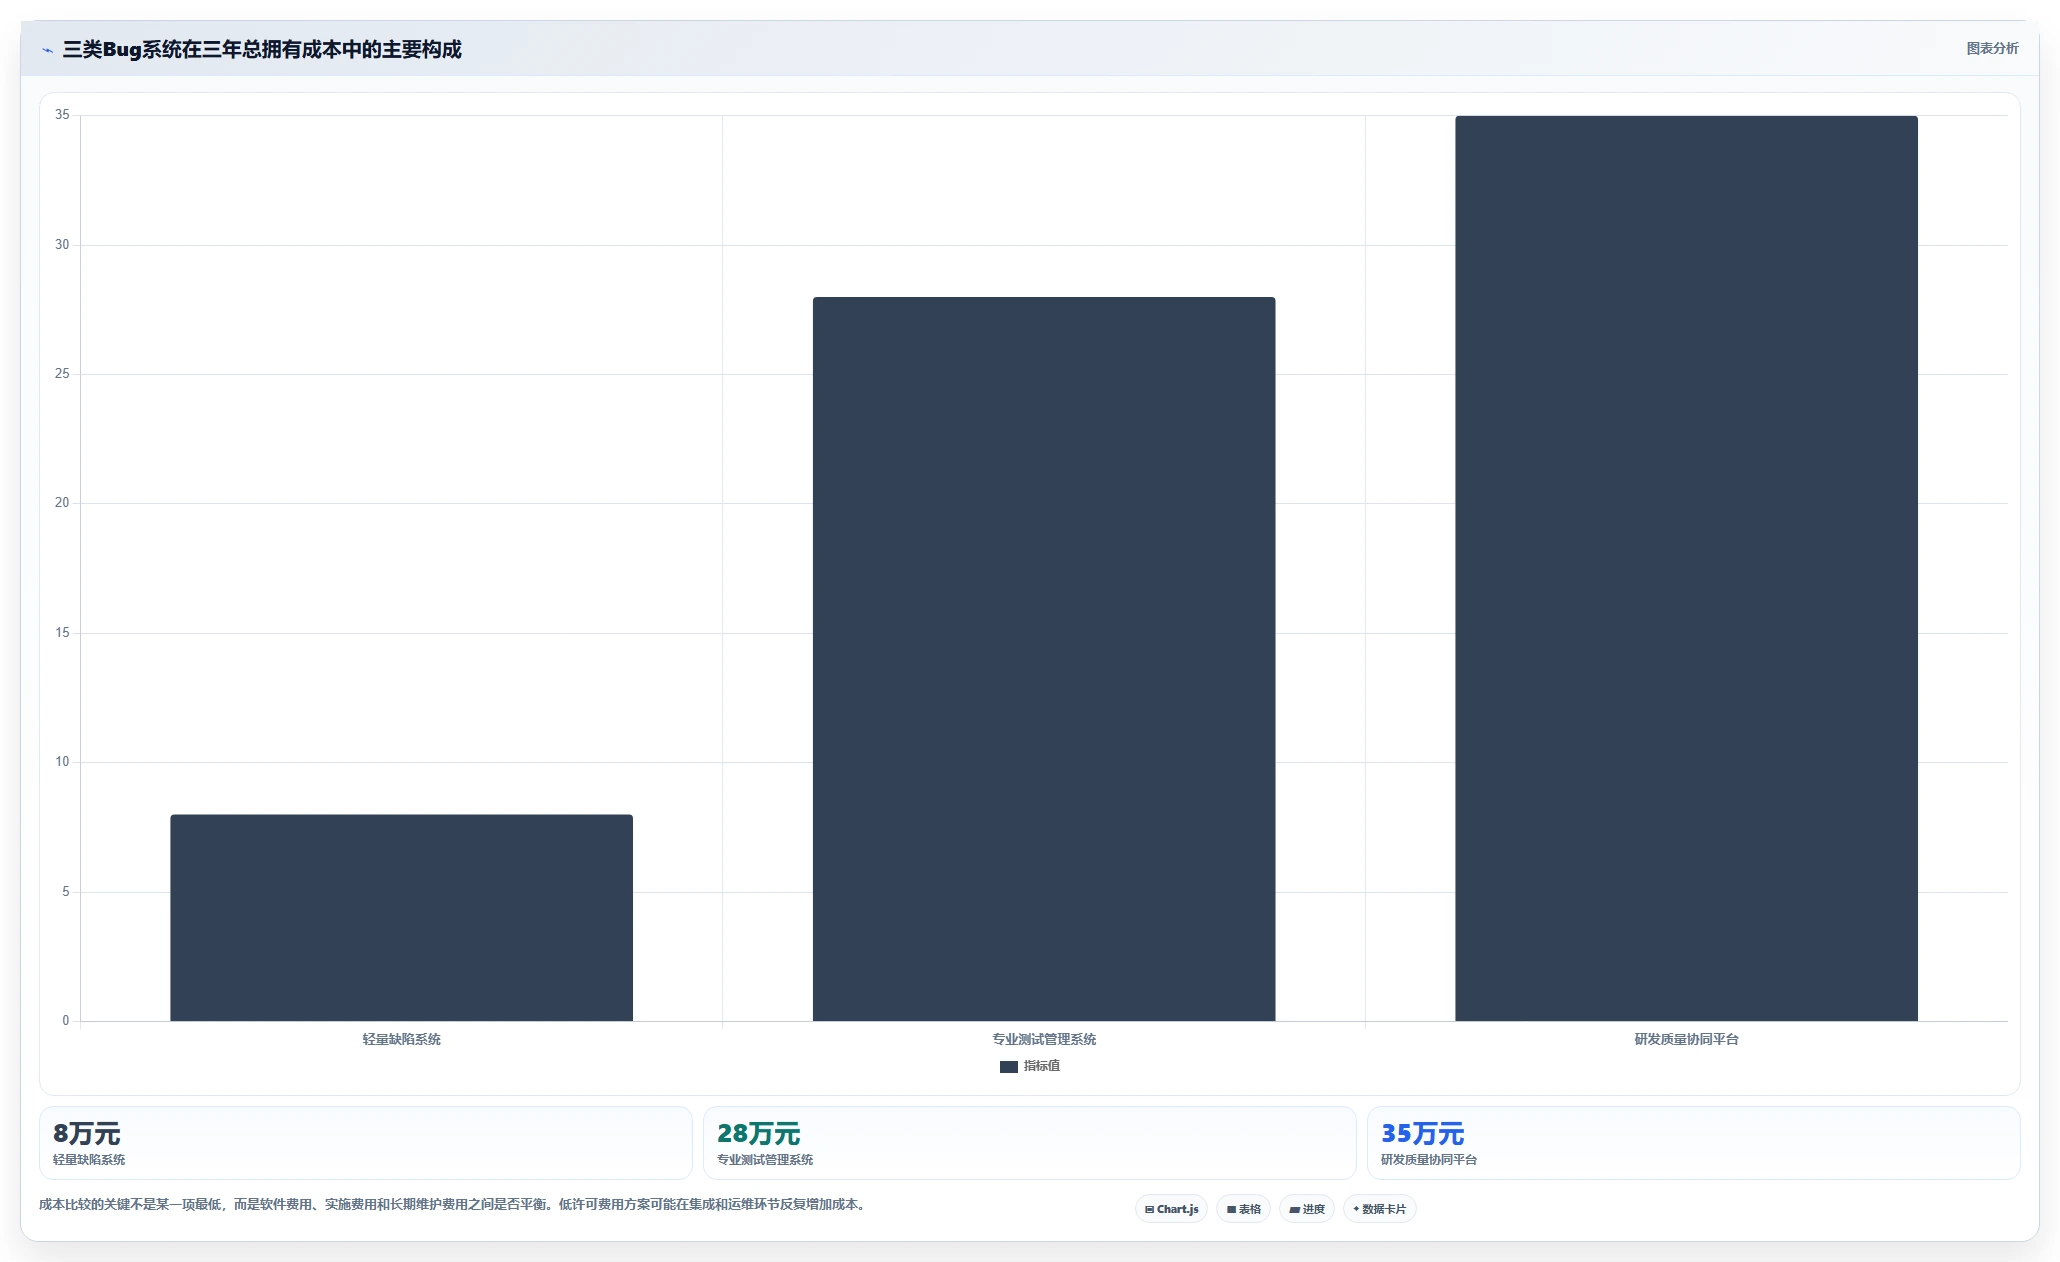Click the dark legend color box for 指标值
Screen dimensions: 2060x1262
pos(1008,1067)
